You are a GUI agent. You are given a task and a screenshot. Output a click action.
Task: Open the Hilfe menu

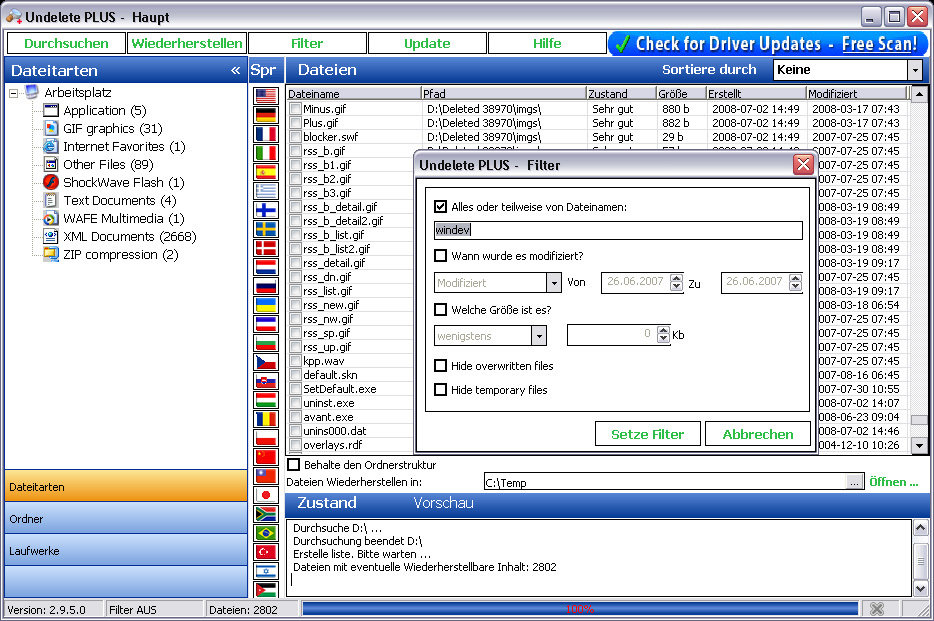click(547, 43)
